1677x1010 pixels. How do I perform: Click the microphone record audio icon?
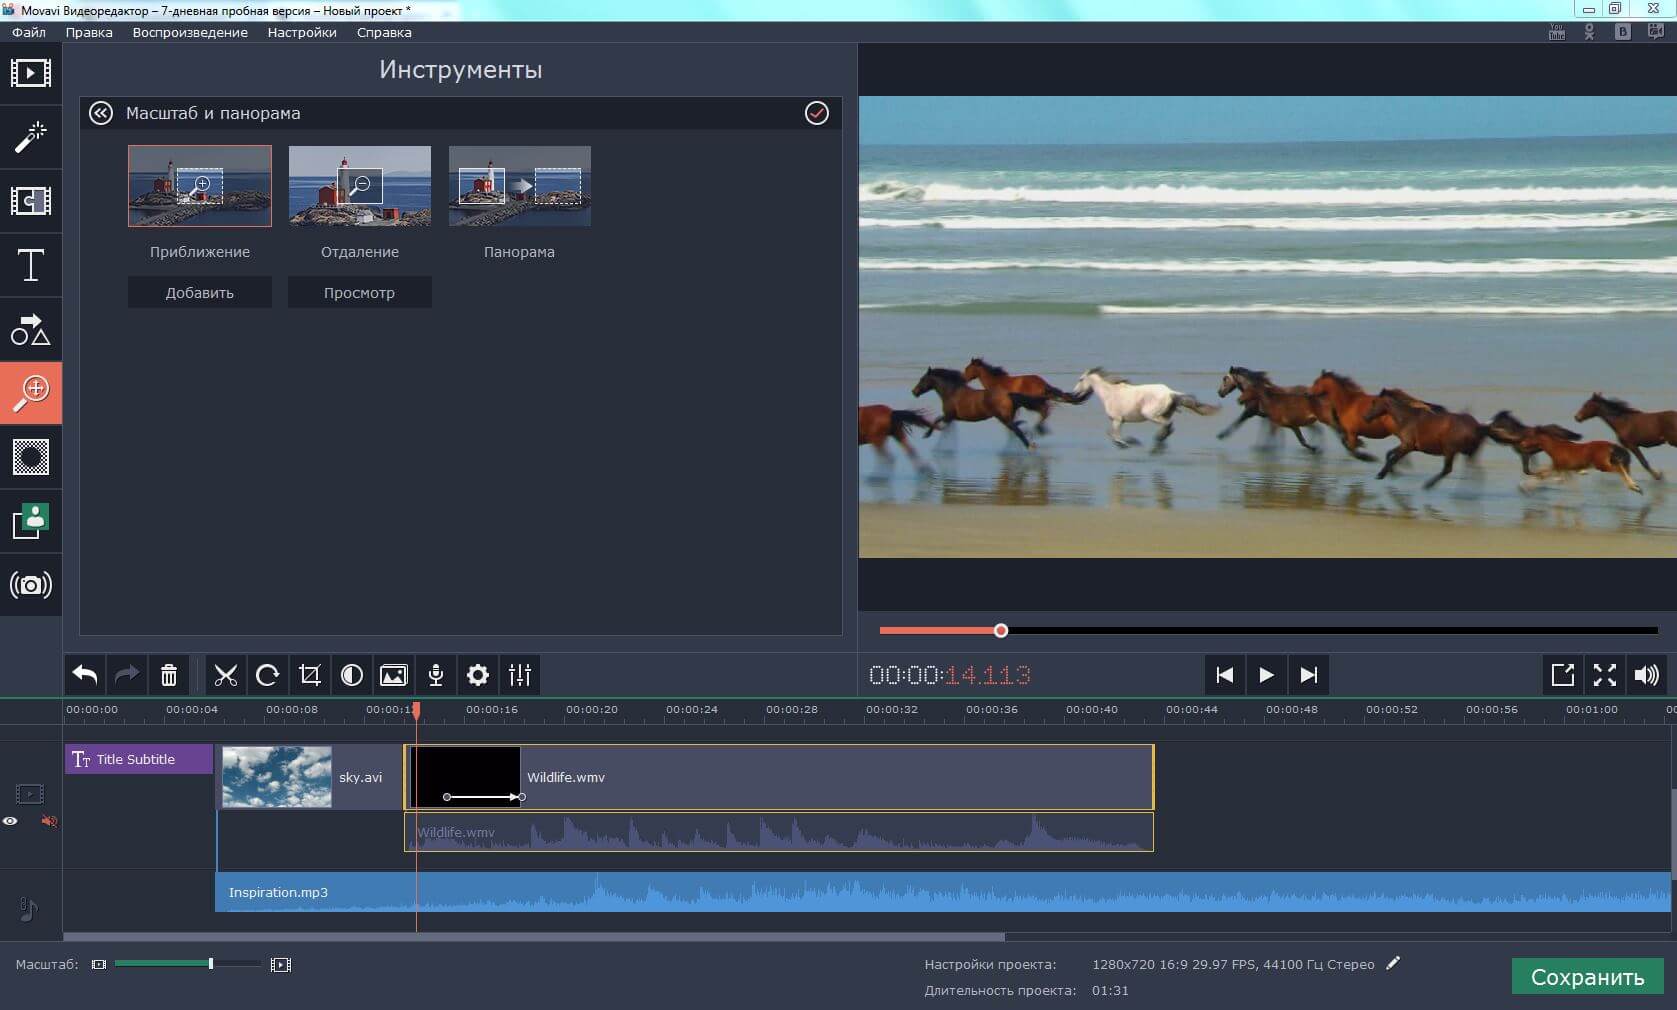click(436, 675)
